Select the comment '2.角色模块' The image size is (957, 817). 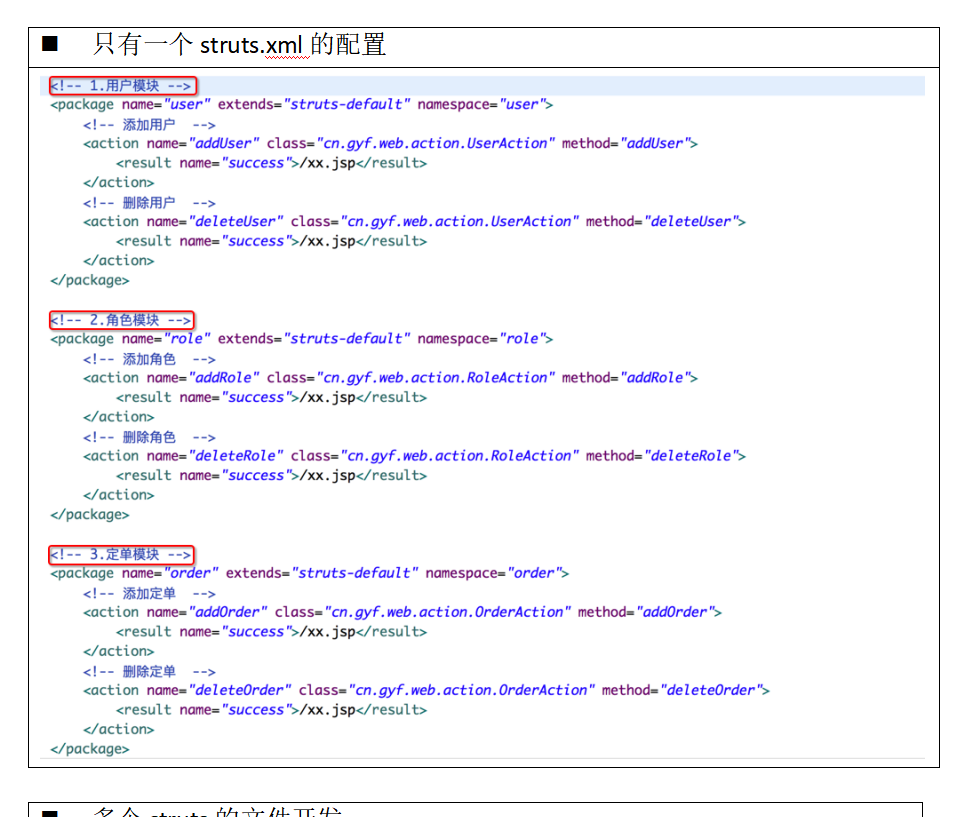coord(121,320)
